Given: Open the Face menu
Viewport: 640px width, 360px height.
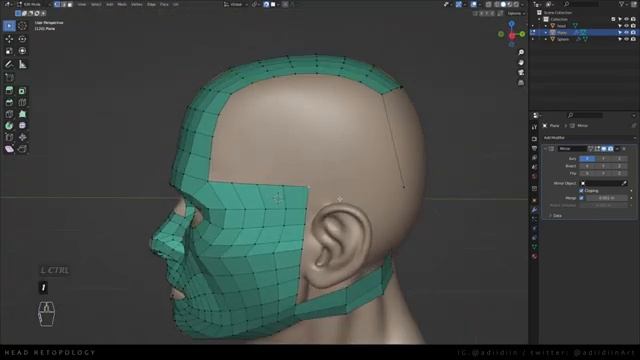Looking at the screenshot, I should click(164, 4).
